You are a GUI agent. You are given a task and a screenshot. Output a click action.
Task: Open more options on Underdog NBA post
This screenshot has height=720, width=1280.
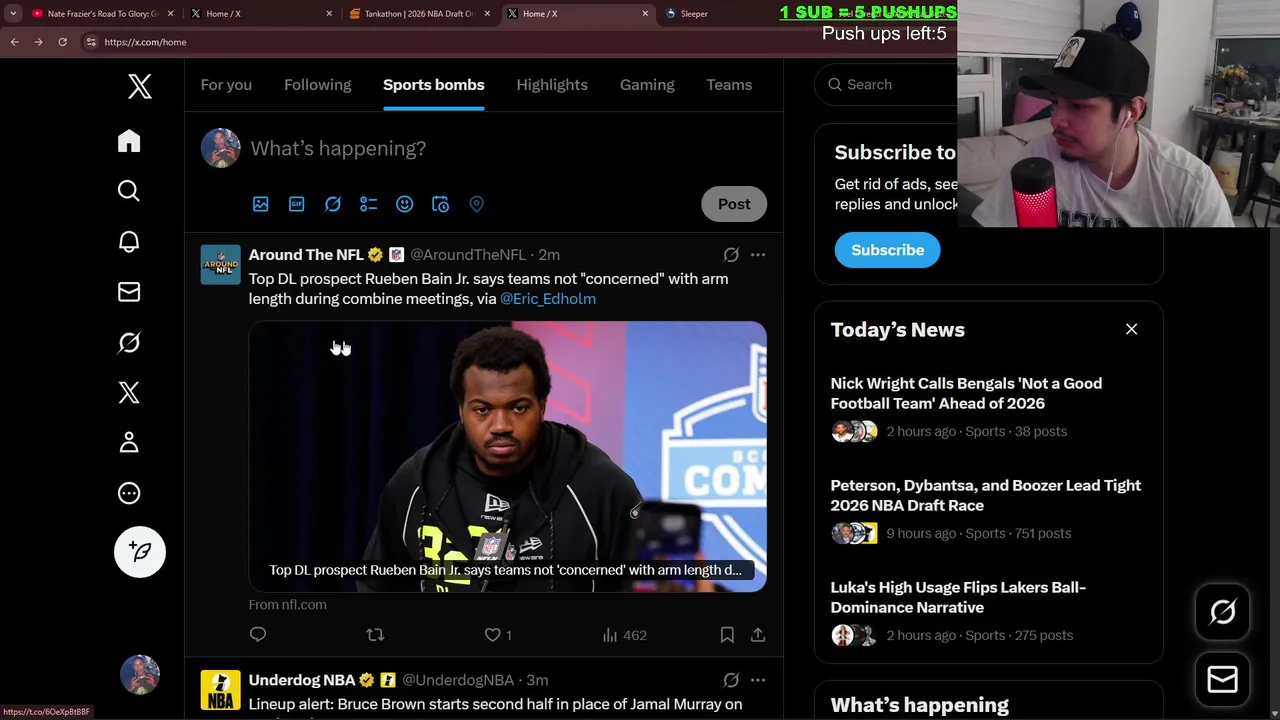click(758, 680)
